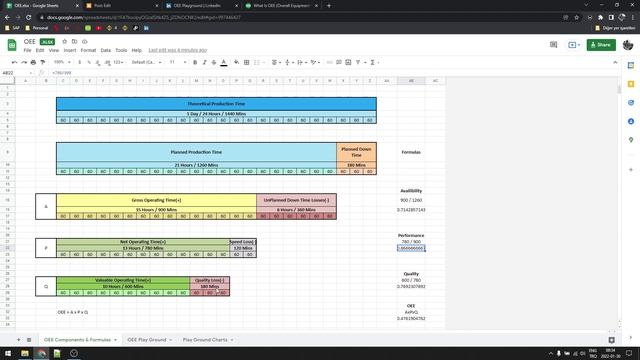The height and width of the screenshot is (360, 640).
Task: Open more number formats 123 dropdown
Action: click(118, 62)
